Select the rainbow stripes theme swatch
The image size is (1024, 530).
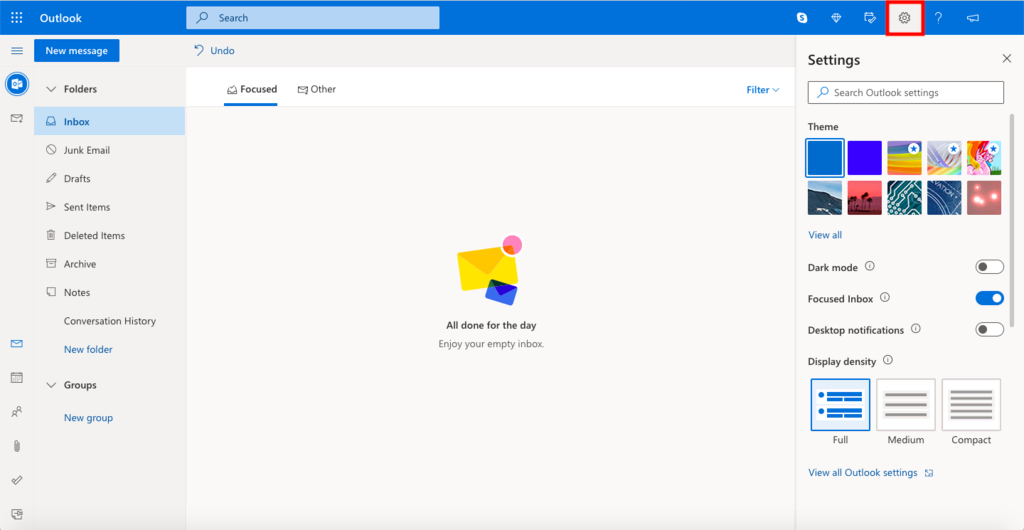pyautogui.click(x=904, y=158)
